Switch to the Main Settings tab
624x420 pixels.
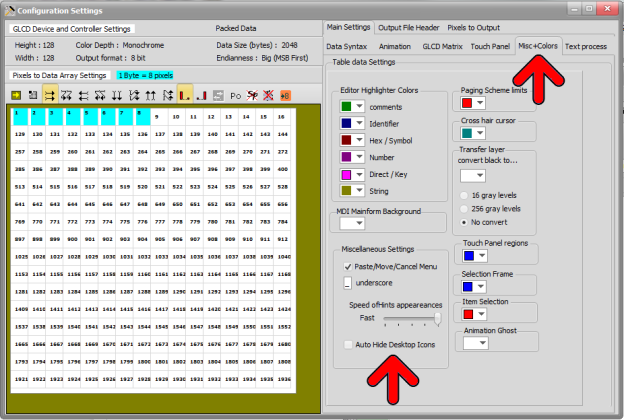pyautogui.click(x=348, y=27)
